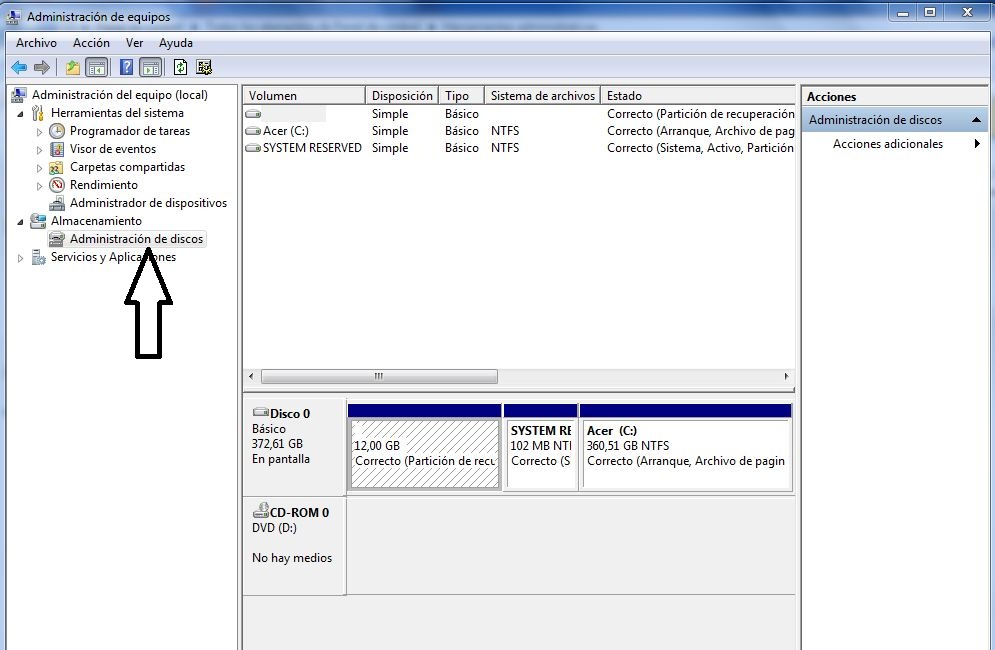
Task: Go forward with the gray arrow
Action: (x=42, y=67)
